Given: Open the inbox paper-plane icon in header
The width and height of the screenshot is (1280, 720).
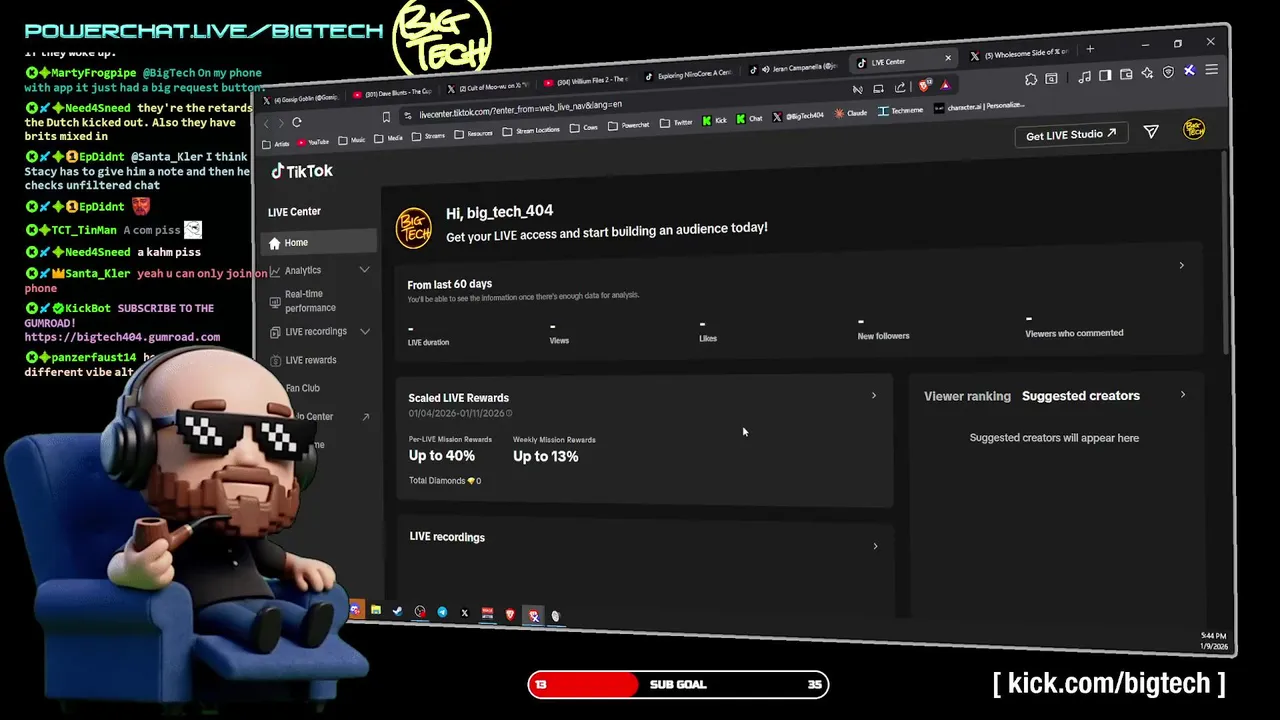Looking at the screenshot, I should coord(1151,131).
